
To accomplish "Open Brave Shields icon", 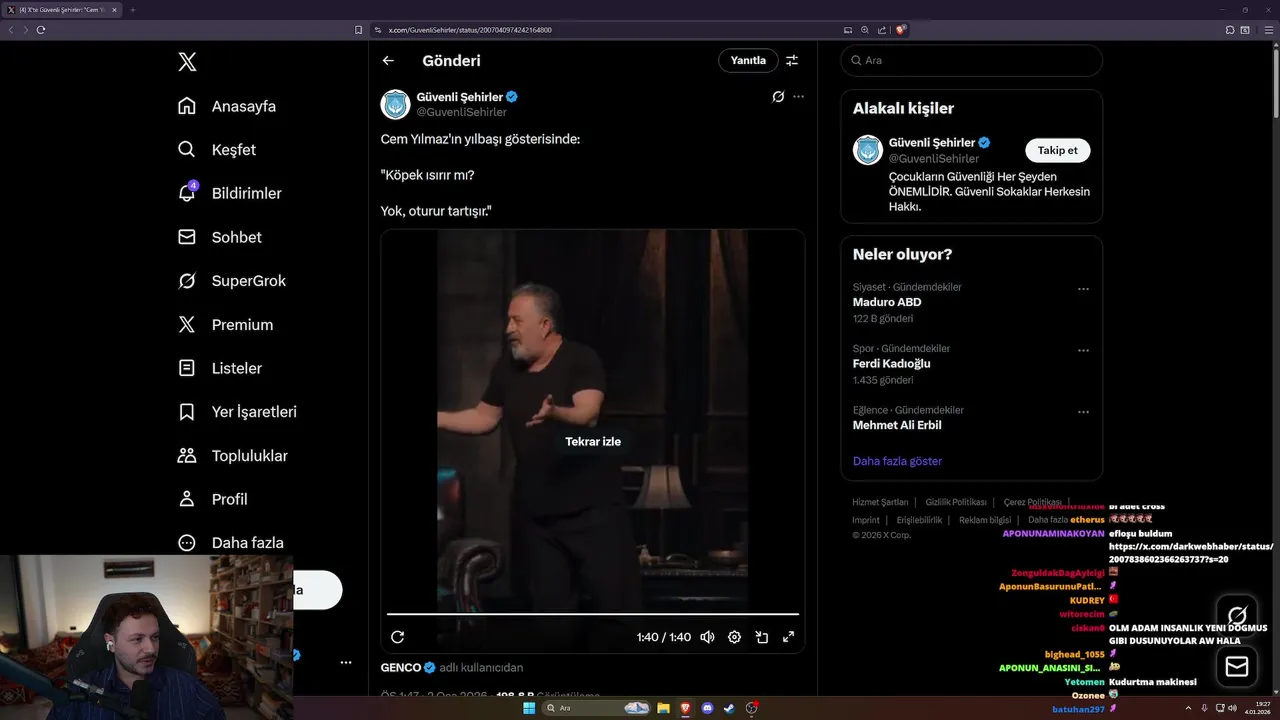I will click(x=901, y=30).
